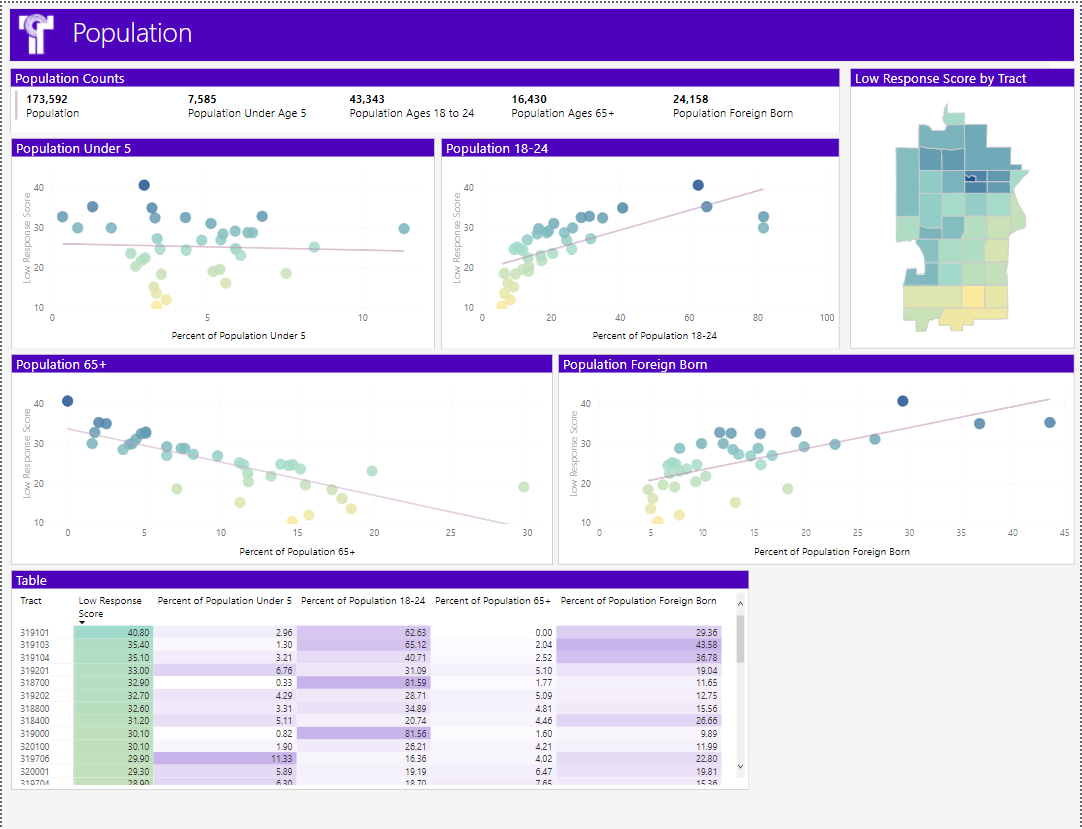Click the Low Response Score by Tract title
The width and height of the screenshot is (1082, 829).
(940, 79)
